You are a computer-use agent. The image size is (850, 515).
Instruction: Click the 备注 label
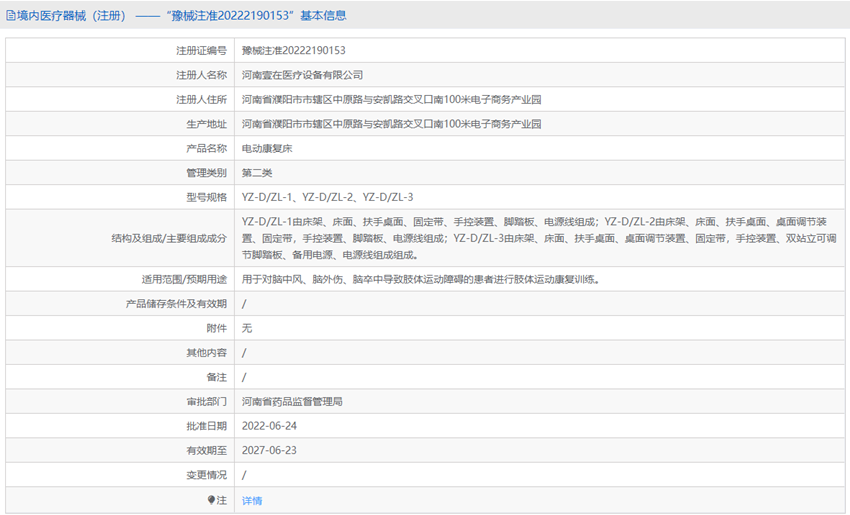[x=217, y=377]
